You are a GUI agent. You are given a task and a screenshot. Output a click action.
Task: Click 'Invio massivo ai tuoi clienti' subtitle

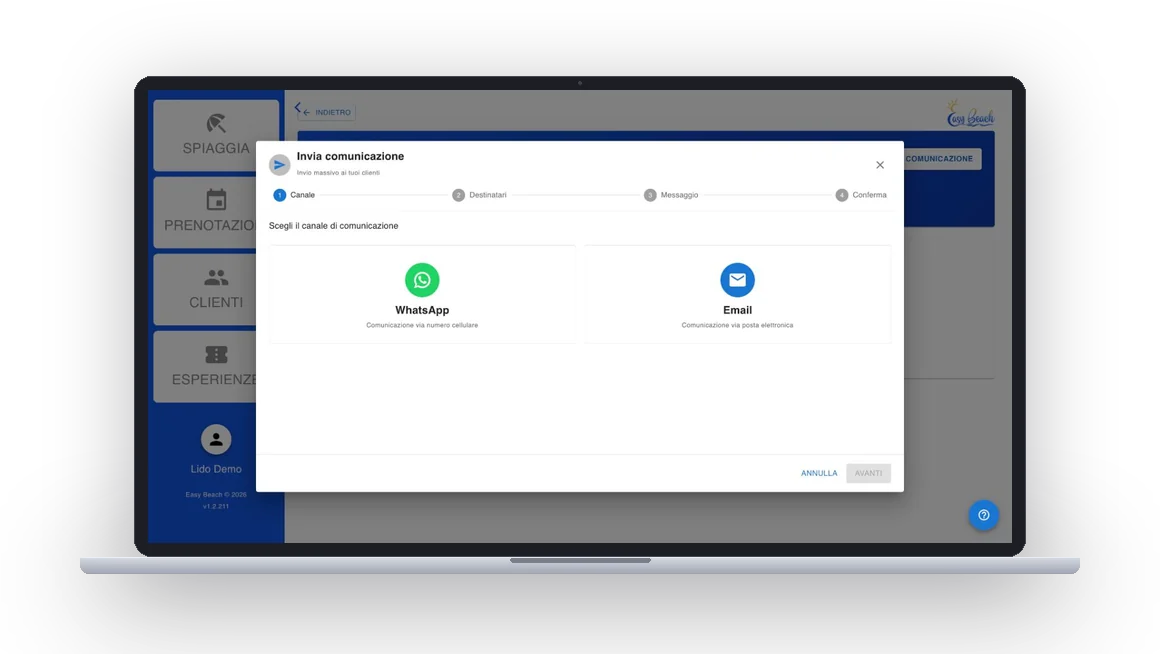(x=338, y=173)
